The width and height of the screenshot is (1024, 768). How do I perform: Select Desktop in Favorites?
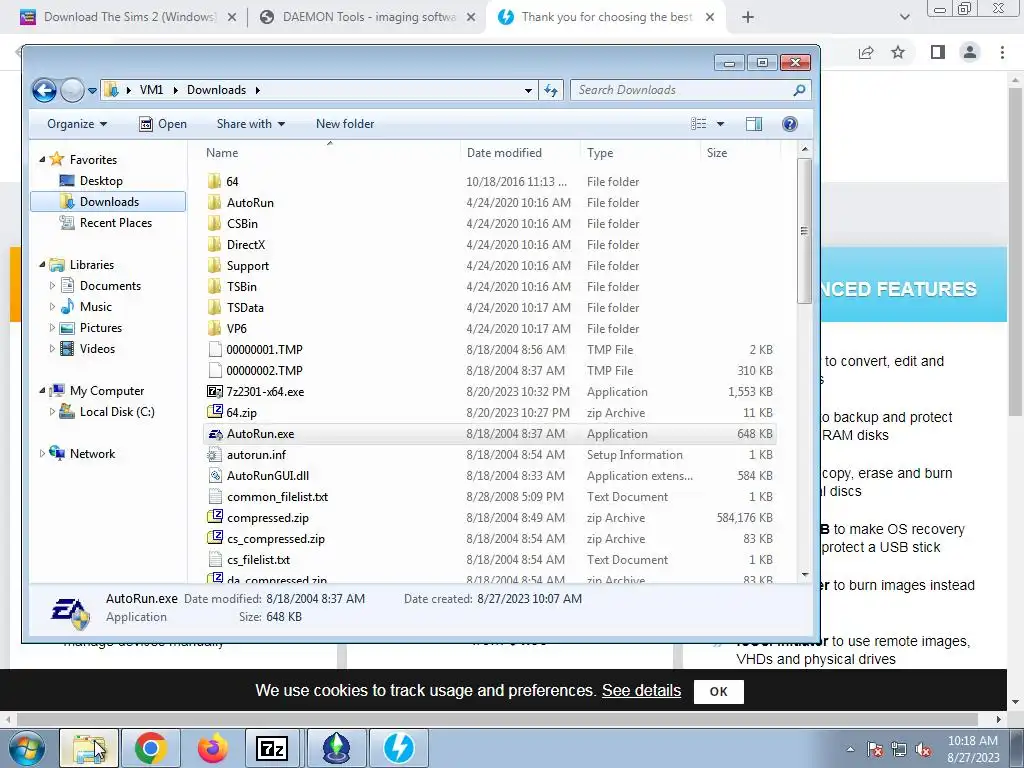pos(101,180)
